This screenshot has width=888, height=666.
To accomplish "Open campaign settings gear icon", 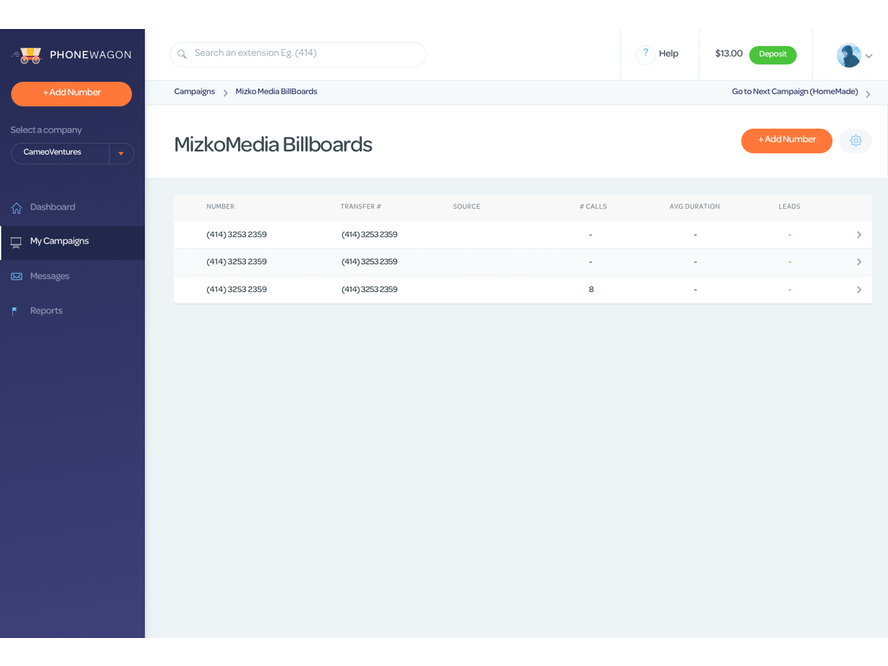I will click(x=855, y=140).
